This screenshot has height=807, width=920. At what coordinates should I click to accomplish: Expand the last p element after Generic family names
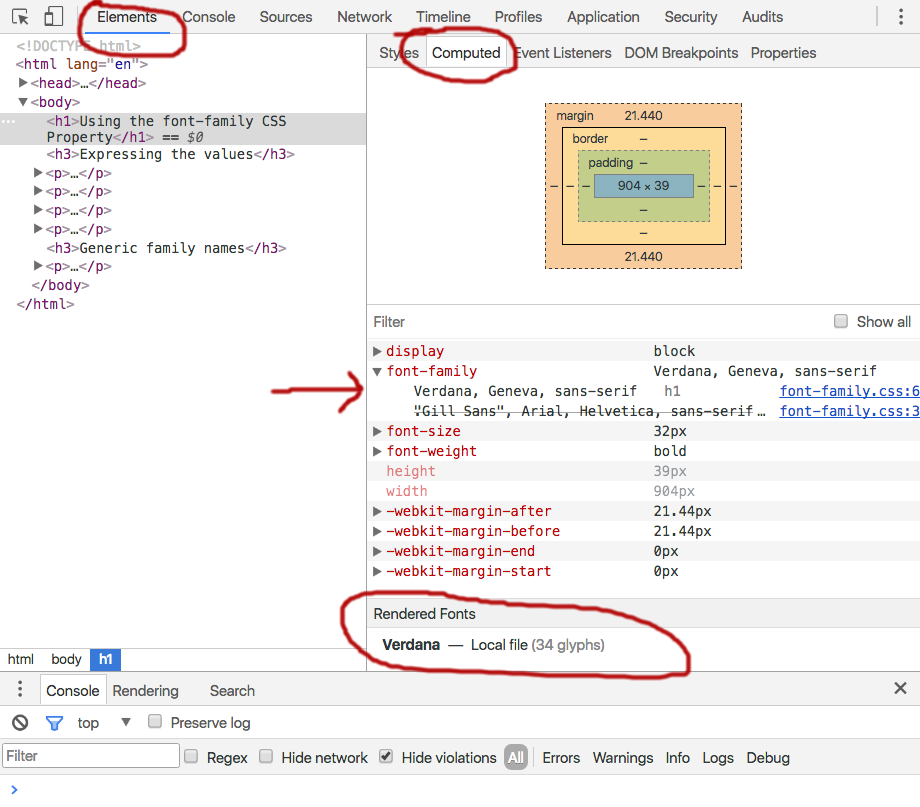[38, 266]
